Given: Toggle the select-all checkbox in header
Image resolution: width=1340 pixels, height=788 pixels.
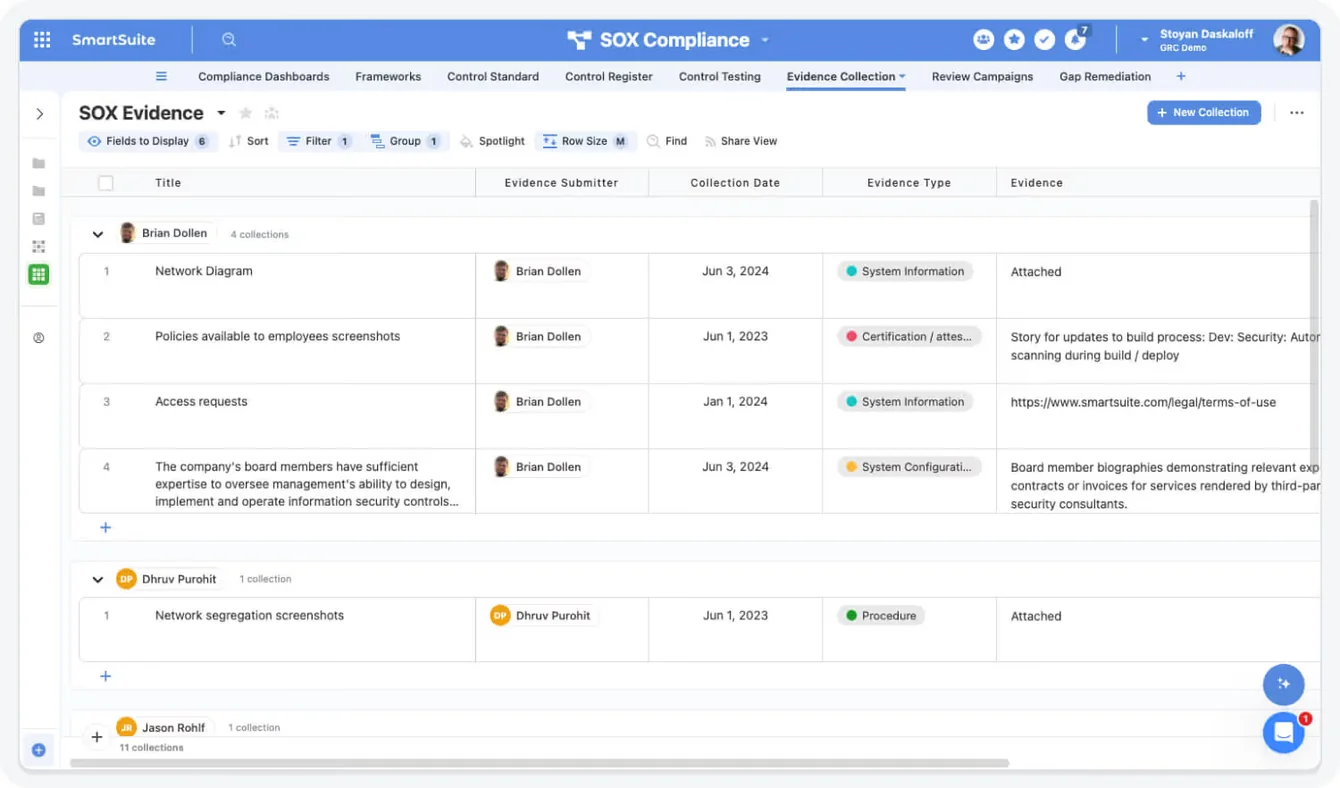Looking at the screenshot, I should click(x=106, y=183).
